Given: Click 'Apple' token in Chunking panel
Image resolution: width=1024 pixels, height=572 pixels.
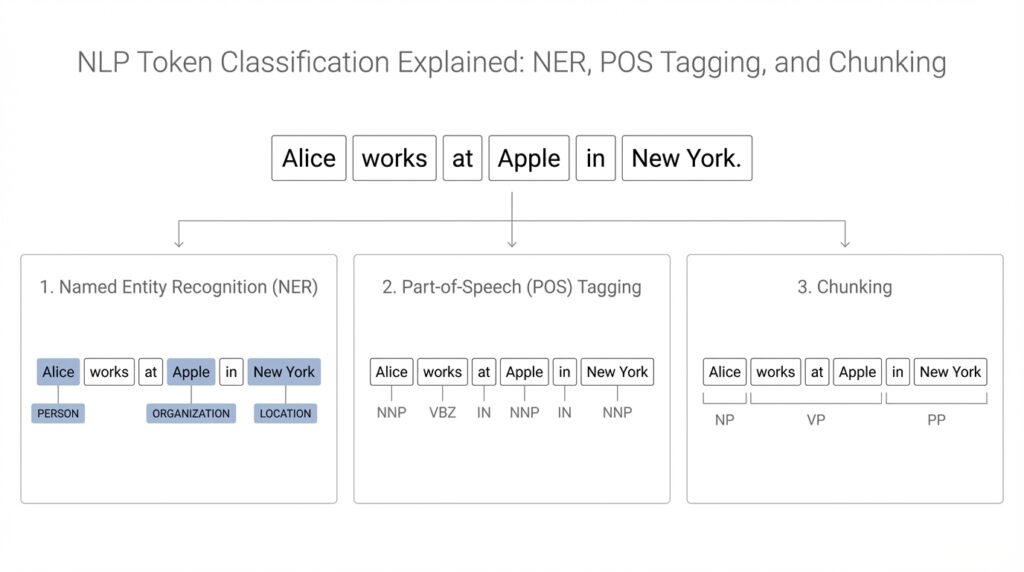Looking at the screenshot, I should point(857,372).
